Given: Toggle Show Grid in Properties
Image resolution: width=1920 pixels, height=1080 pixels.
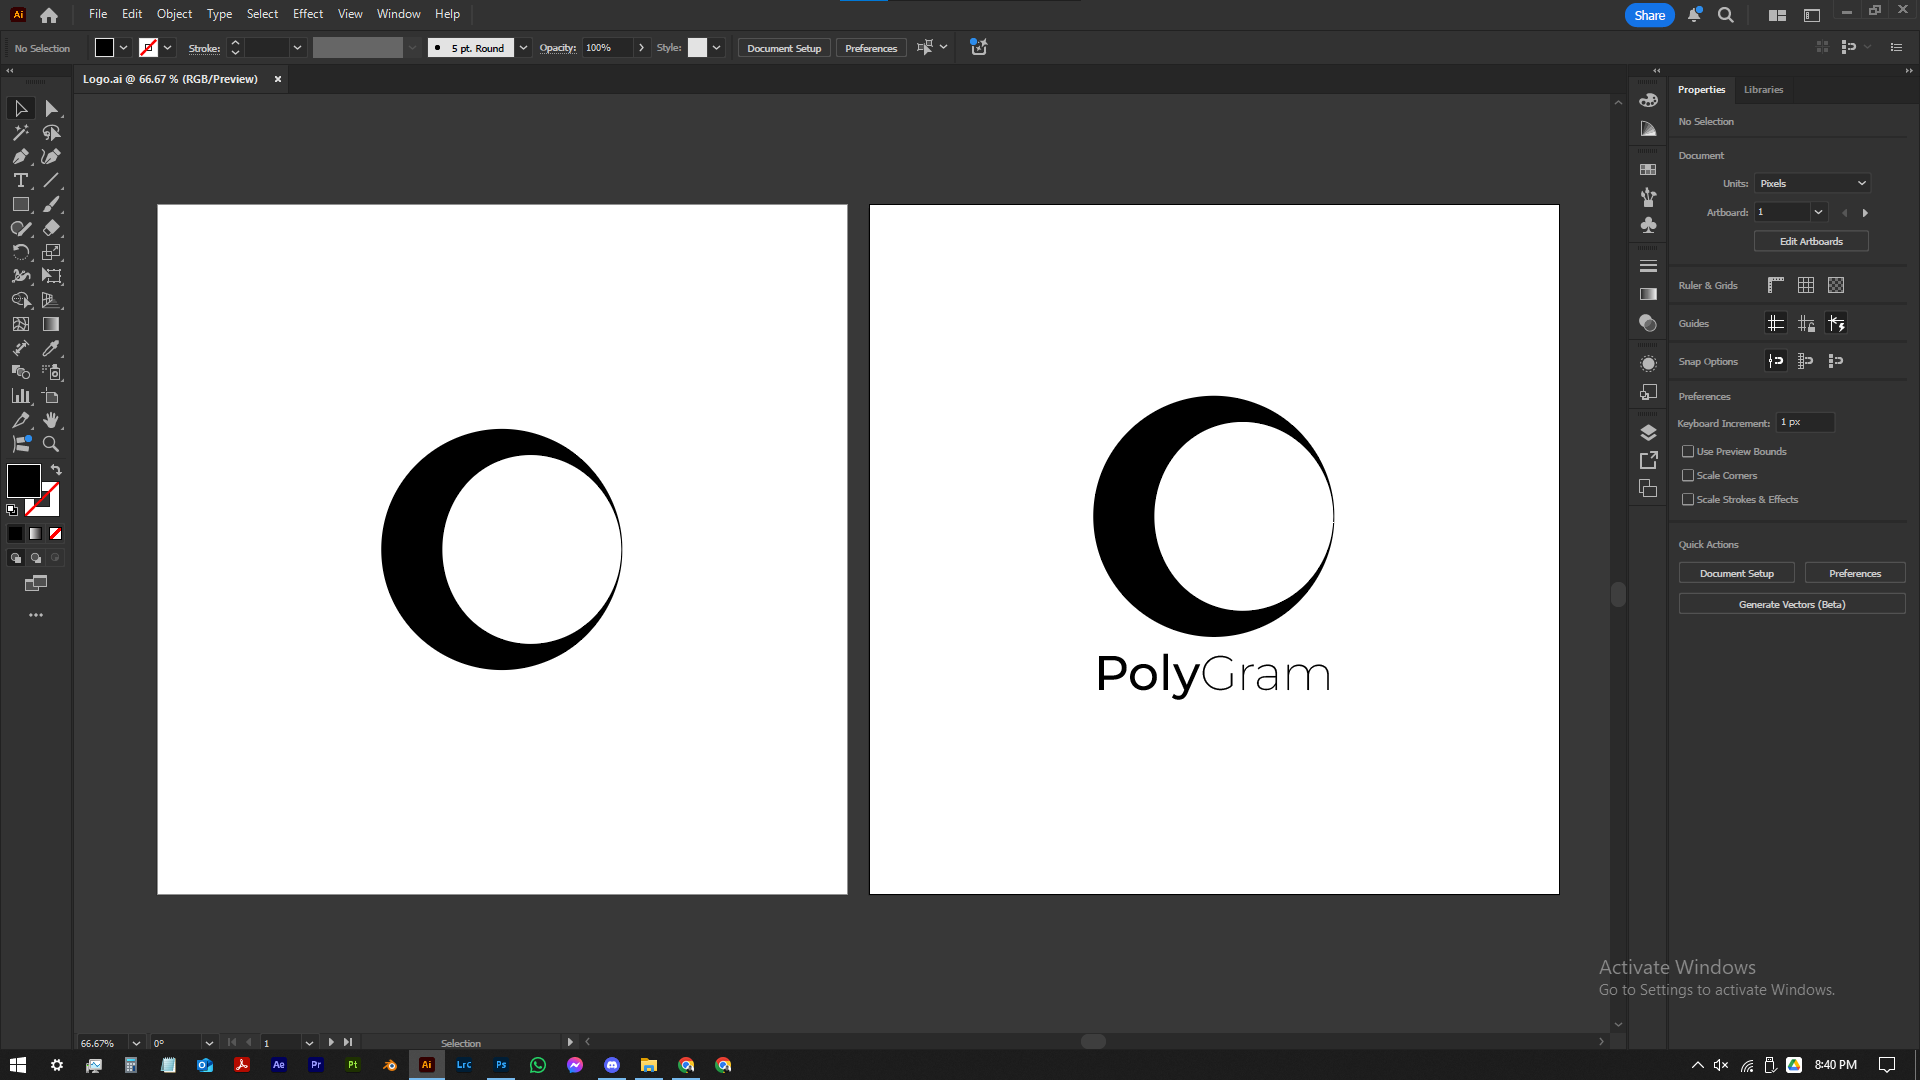Looking at the screenshot, I should pos(1806,285).
